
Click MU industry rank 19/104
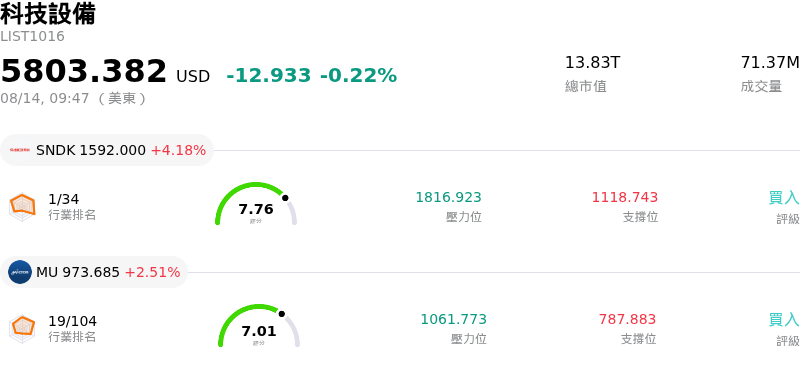tap(72, 322)
